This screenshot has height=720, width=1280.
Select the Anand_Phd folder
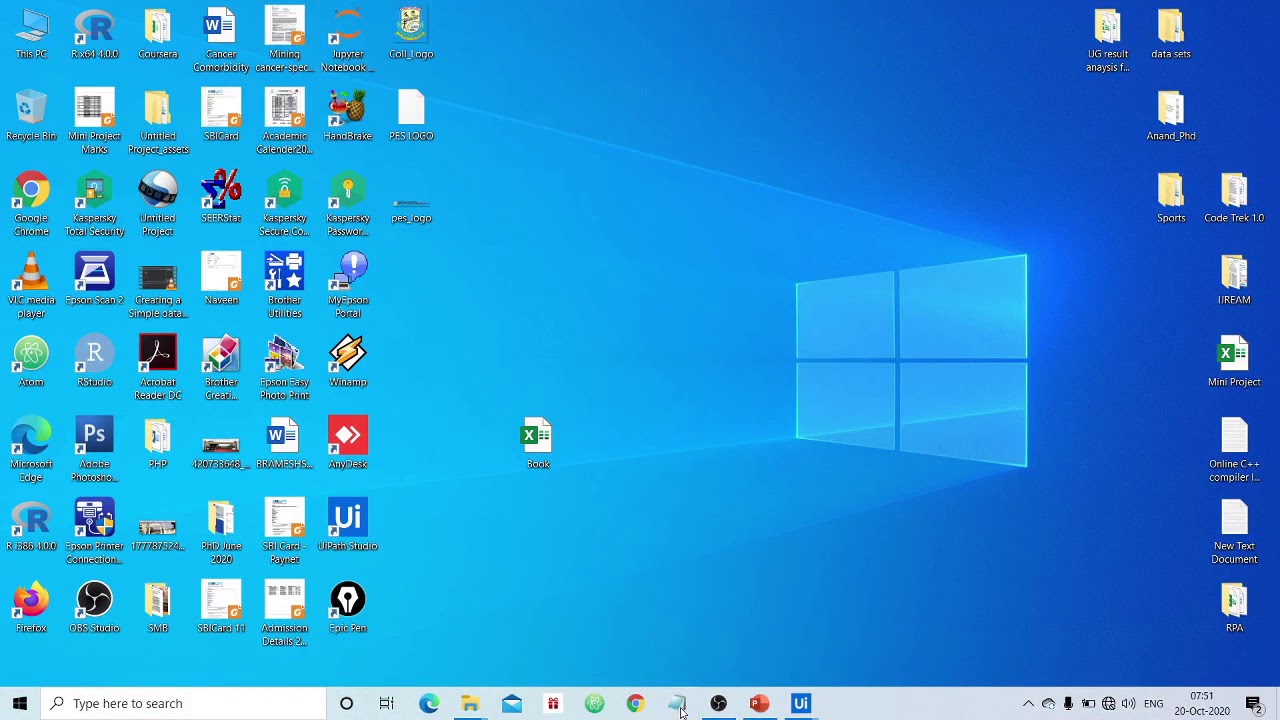[x=1171, y=117]
